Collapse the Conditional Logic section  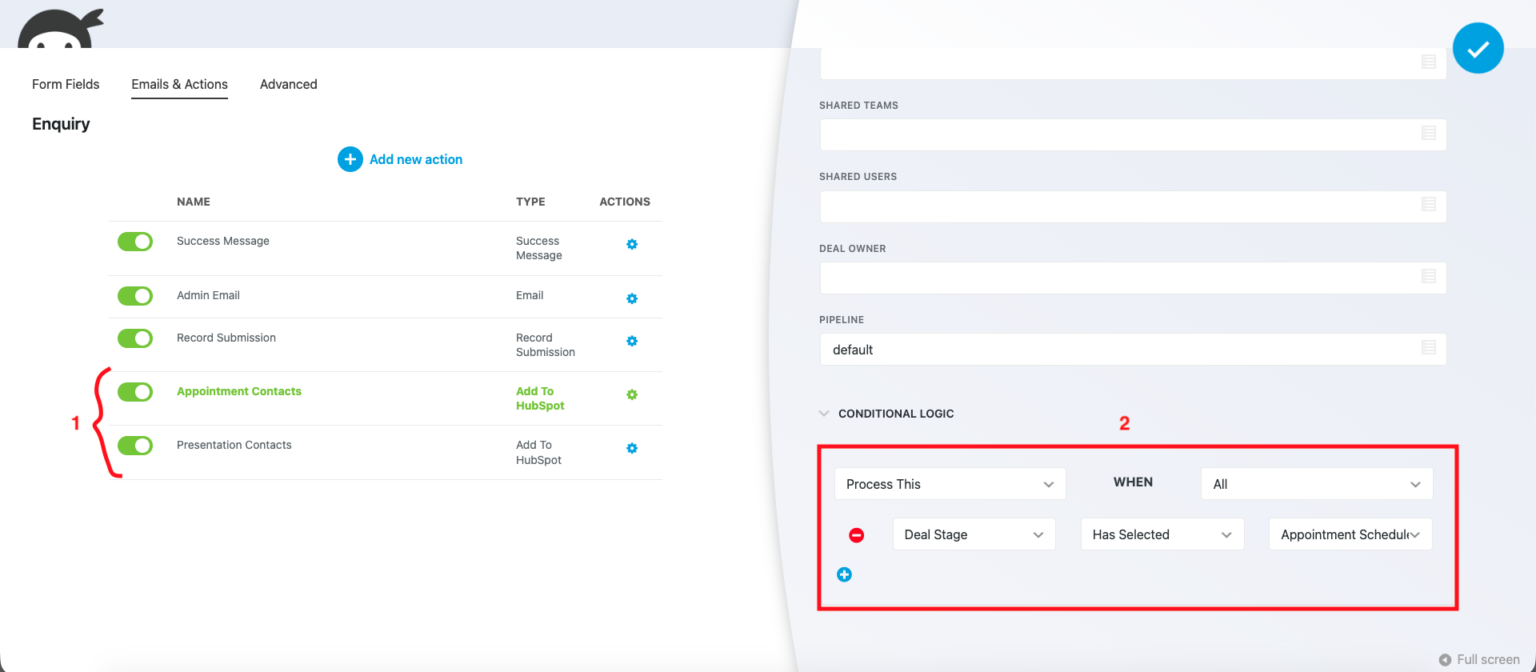click(824, 413)
